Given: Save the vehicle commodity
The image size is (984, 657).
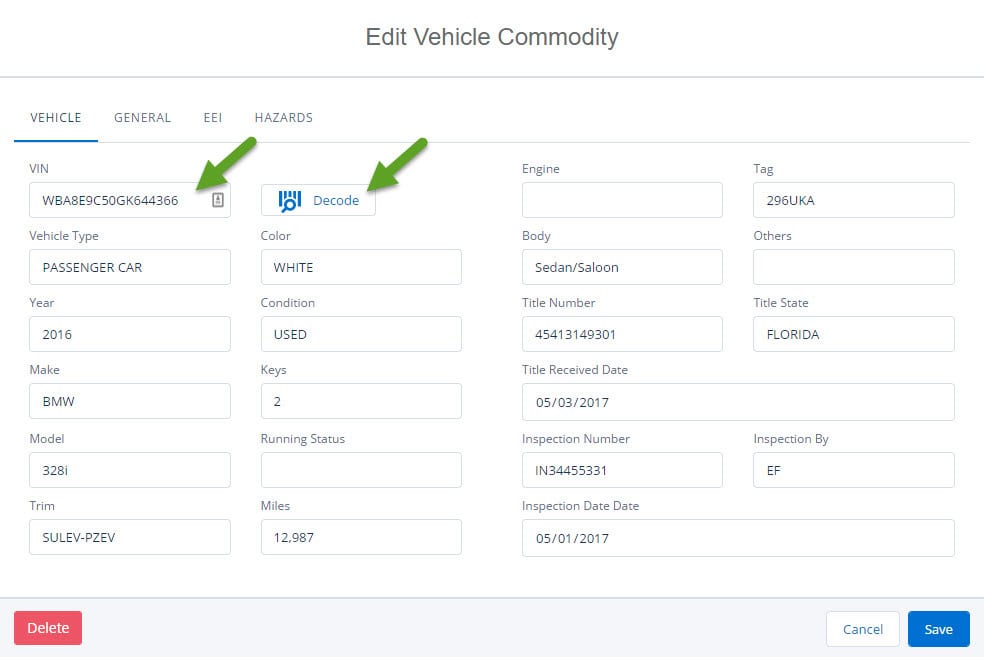Looking at the screenshot, I should pyautogui.click(x=938, y=629).
